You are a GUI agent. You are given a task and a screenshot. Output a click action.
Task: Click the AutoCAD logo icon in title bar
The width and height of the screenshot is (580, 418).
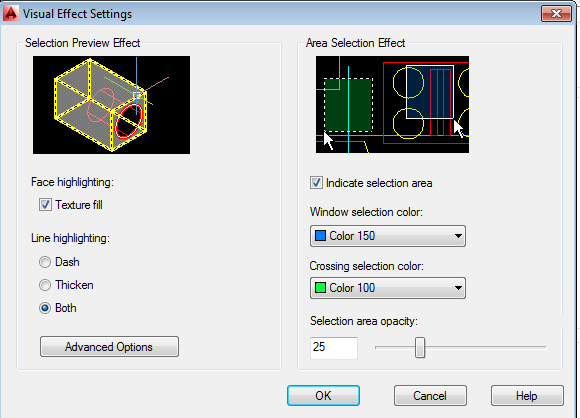tap(10, 13)
